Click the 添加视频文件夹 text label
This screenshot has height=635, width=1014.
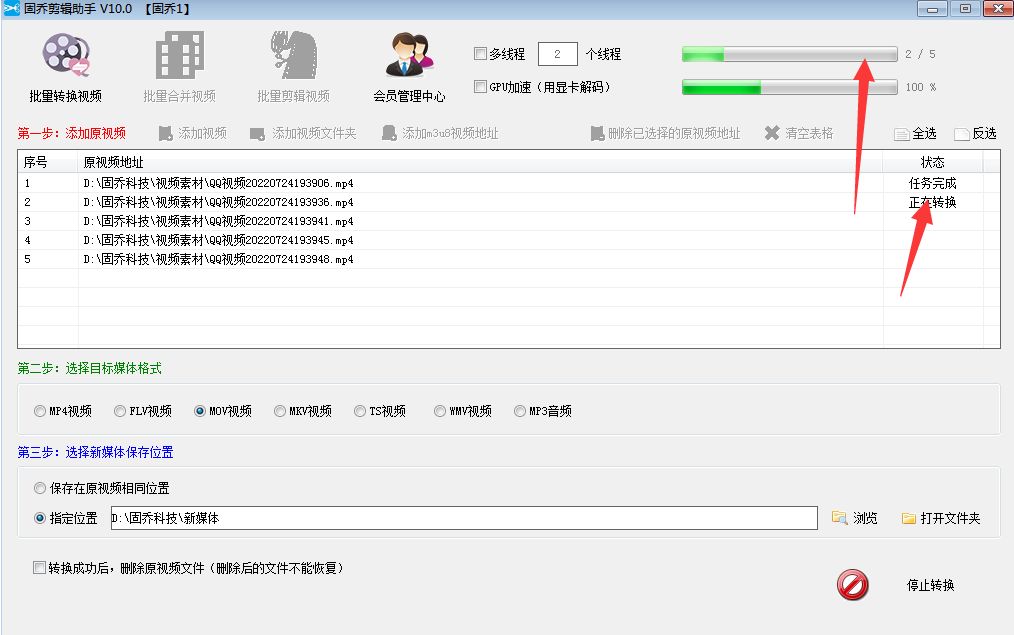pos(314,133)
